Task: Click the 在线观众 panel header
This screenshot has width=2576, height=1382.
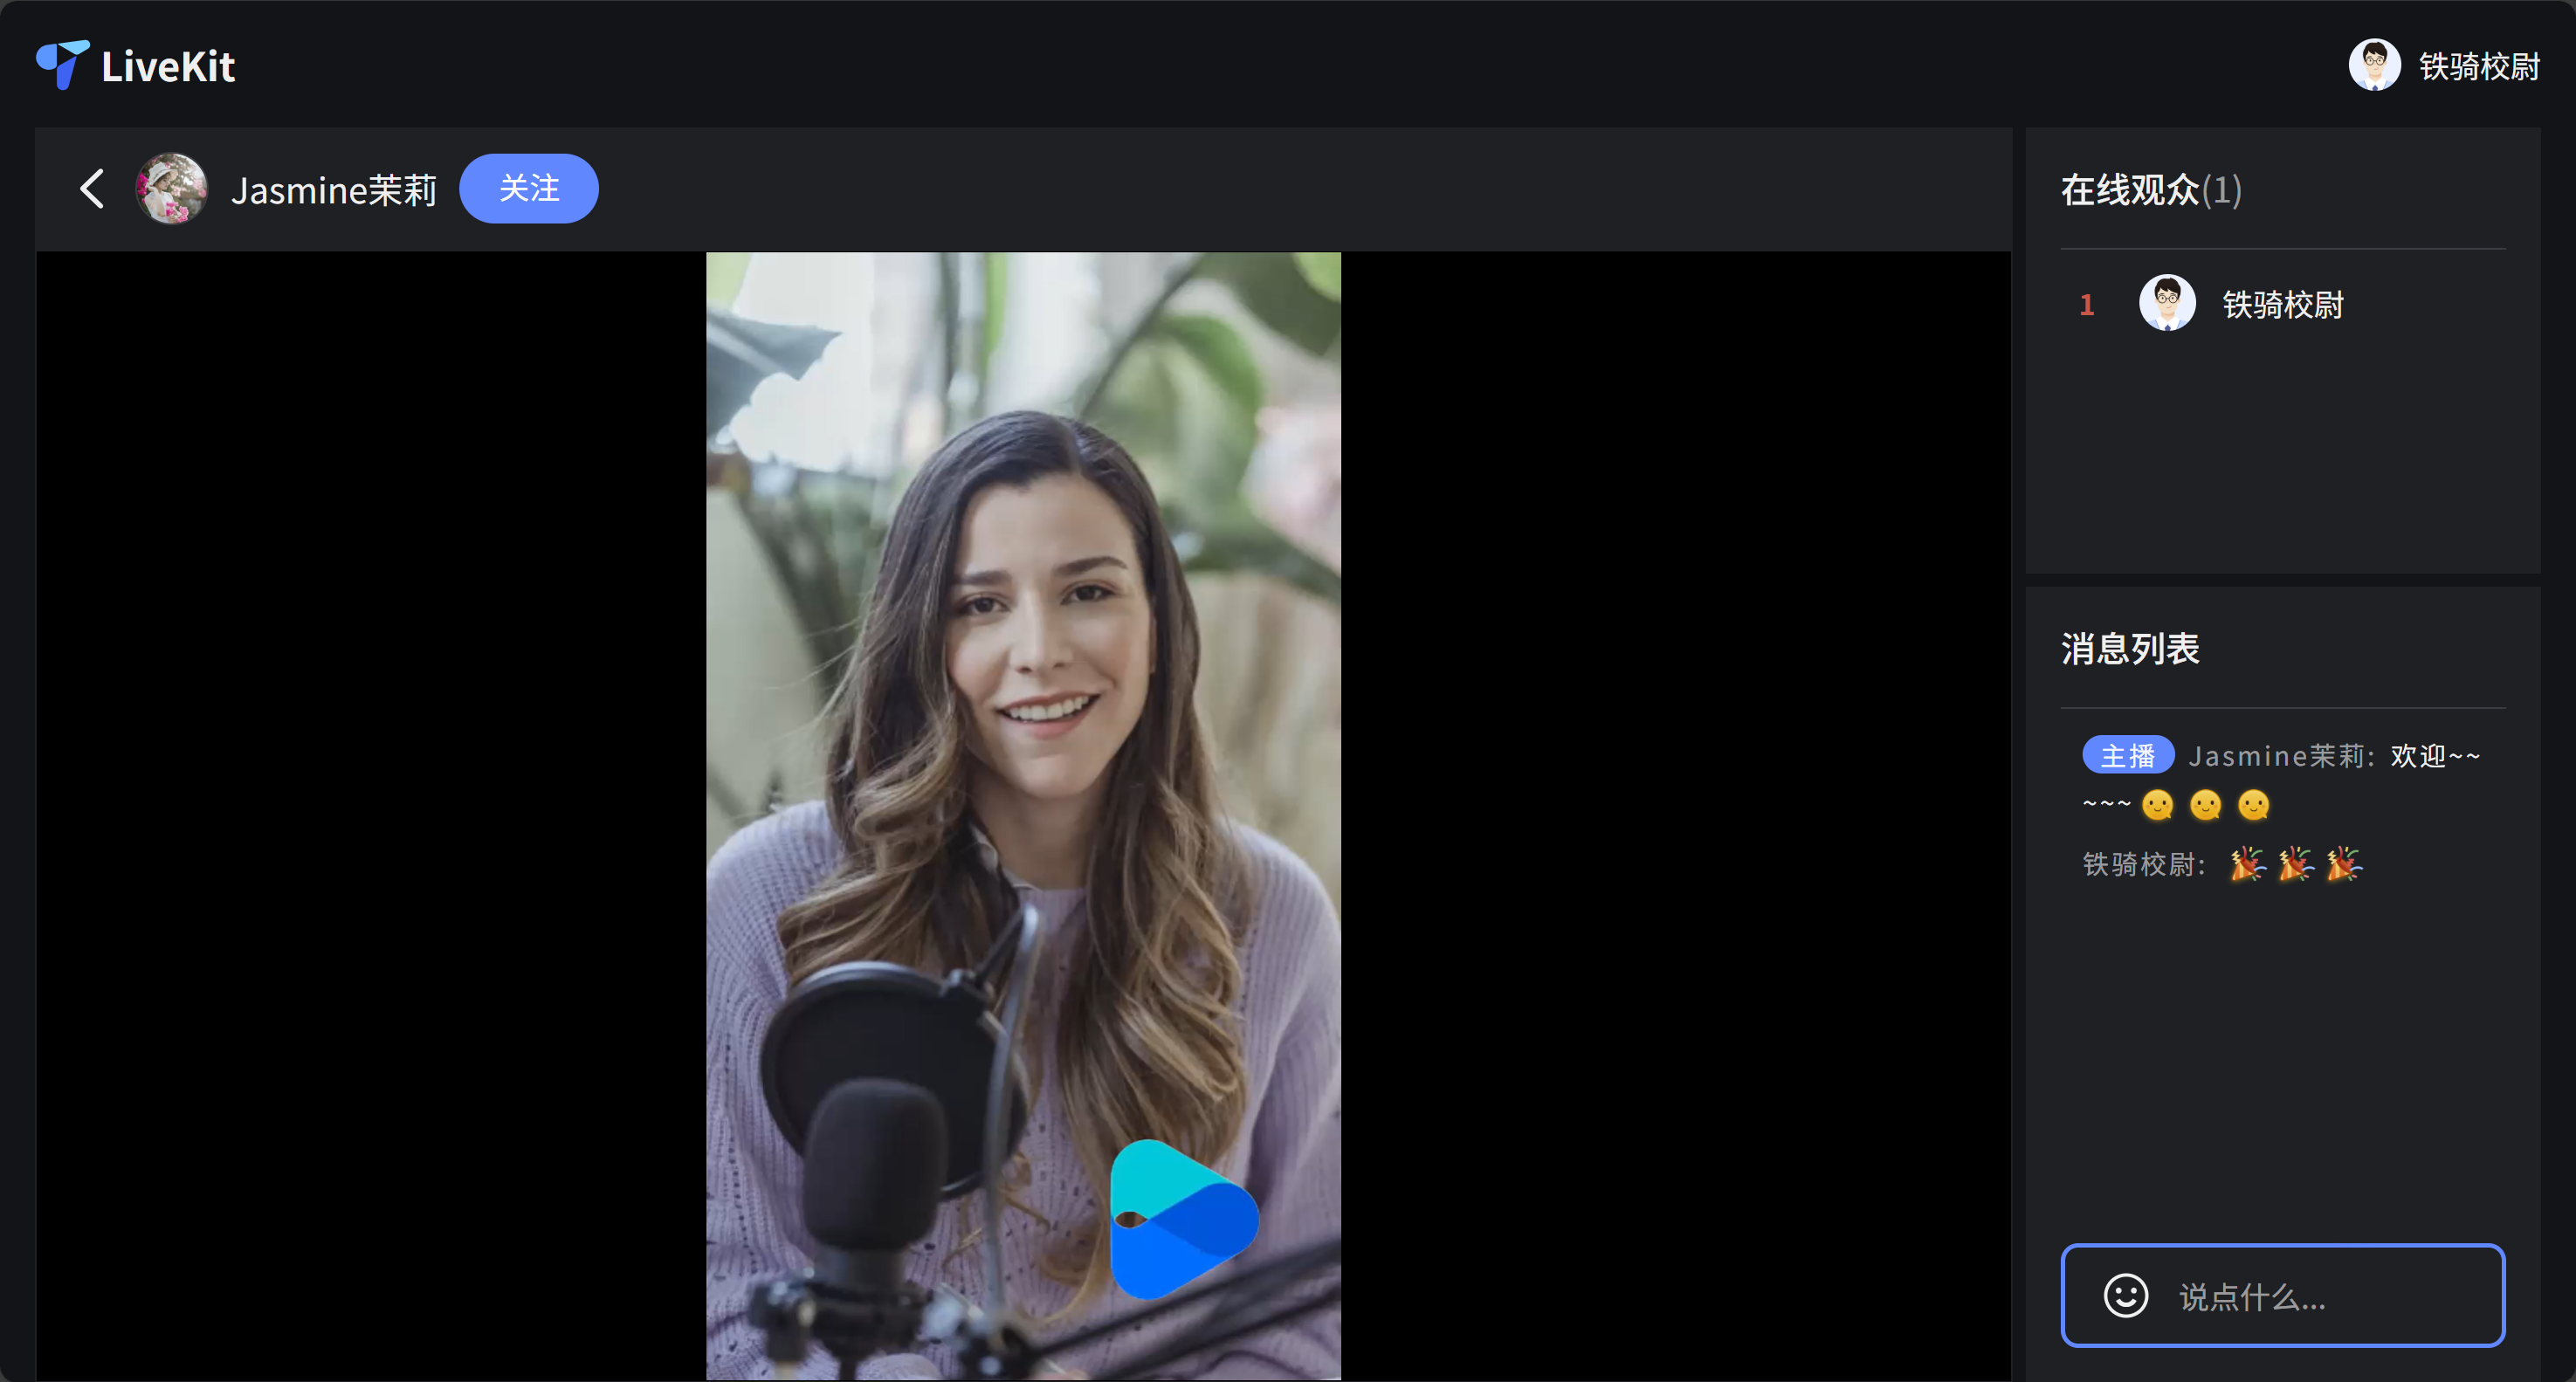Action: [2150, 190]
